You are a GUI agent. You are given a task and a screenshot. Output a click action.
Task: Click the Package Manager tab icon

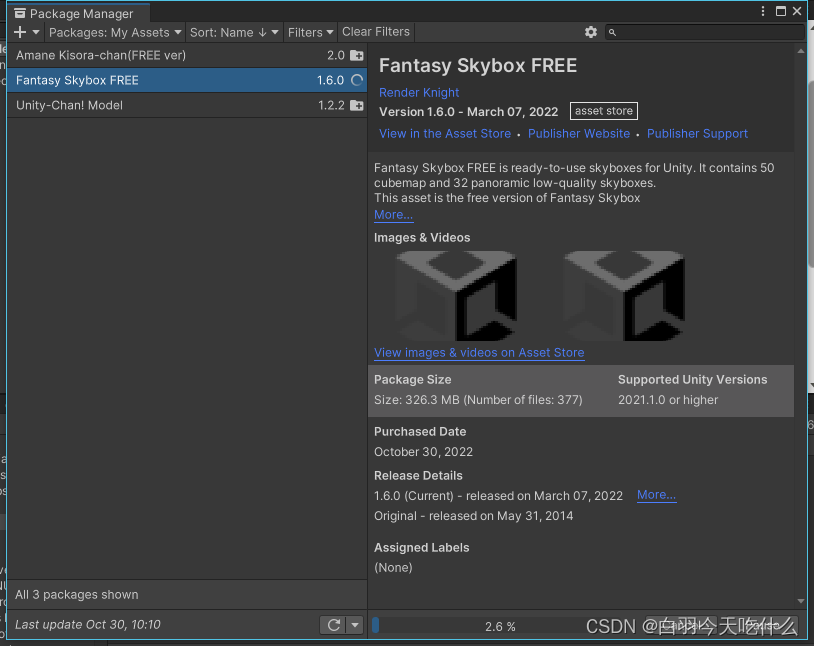click(x=20, y=13)
